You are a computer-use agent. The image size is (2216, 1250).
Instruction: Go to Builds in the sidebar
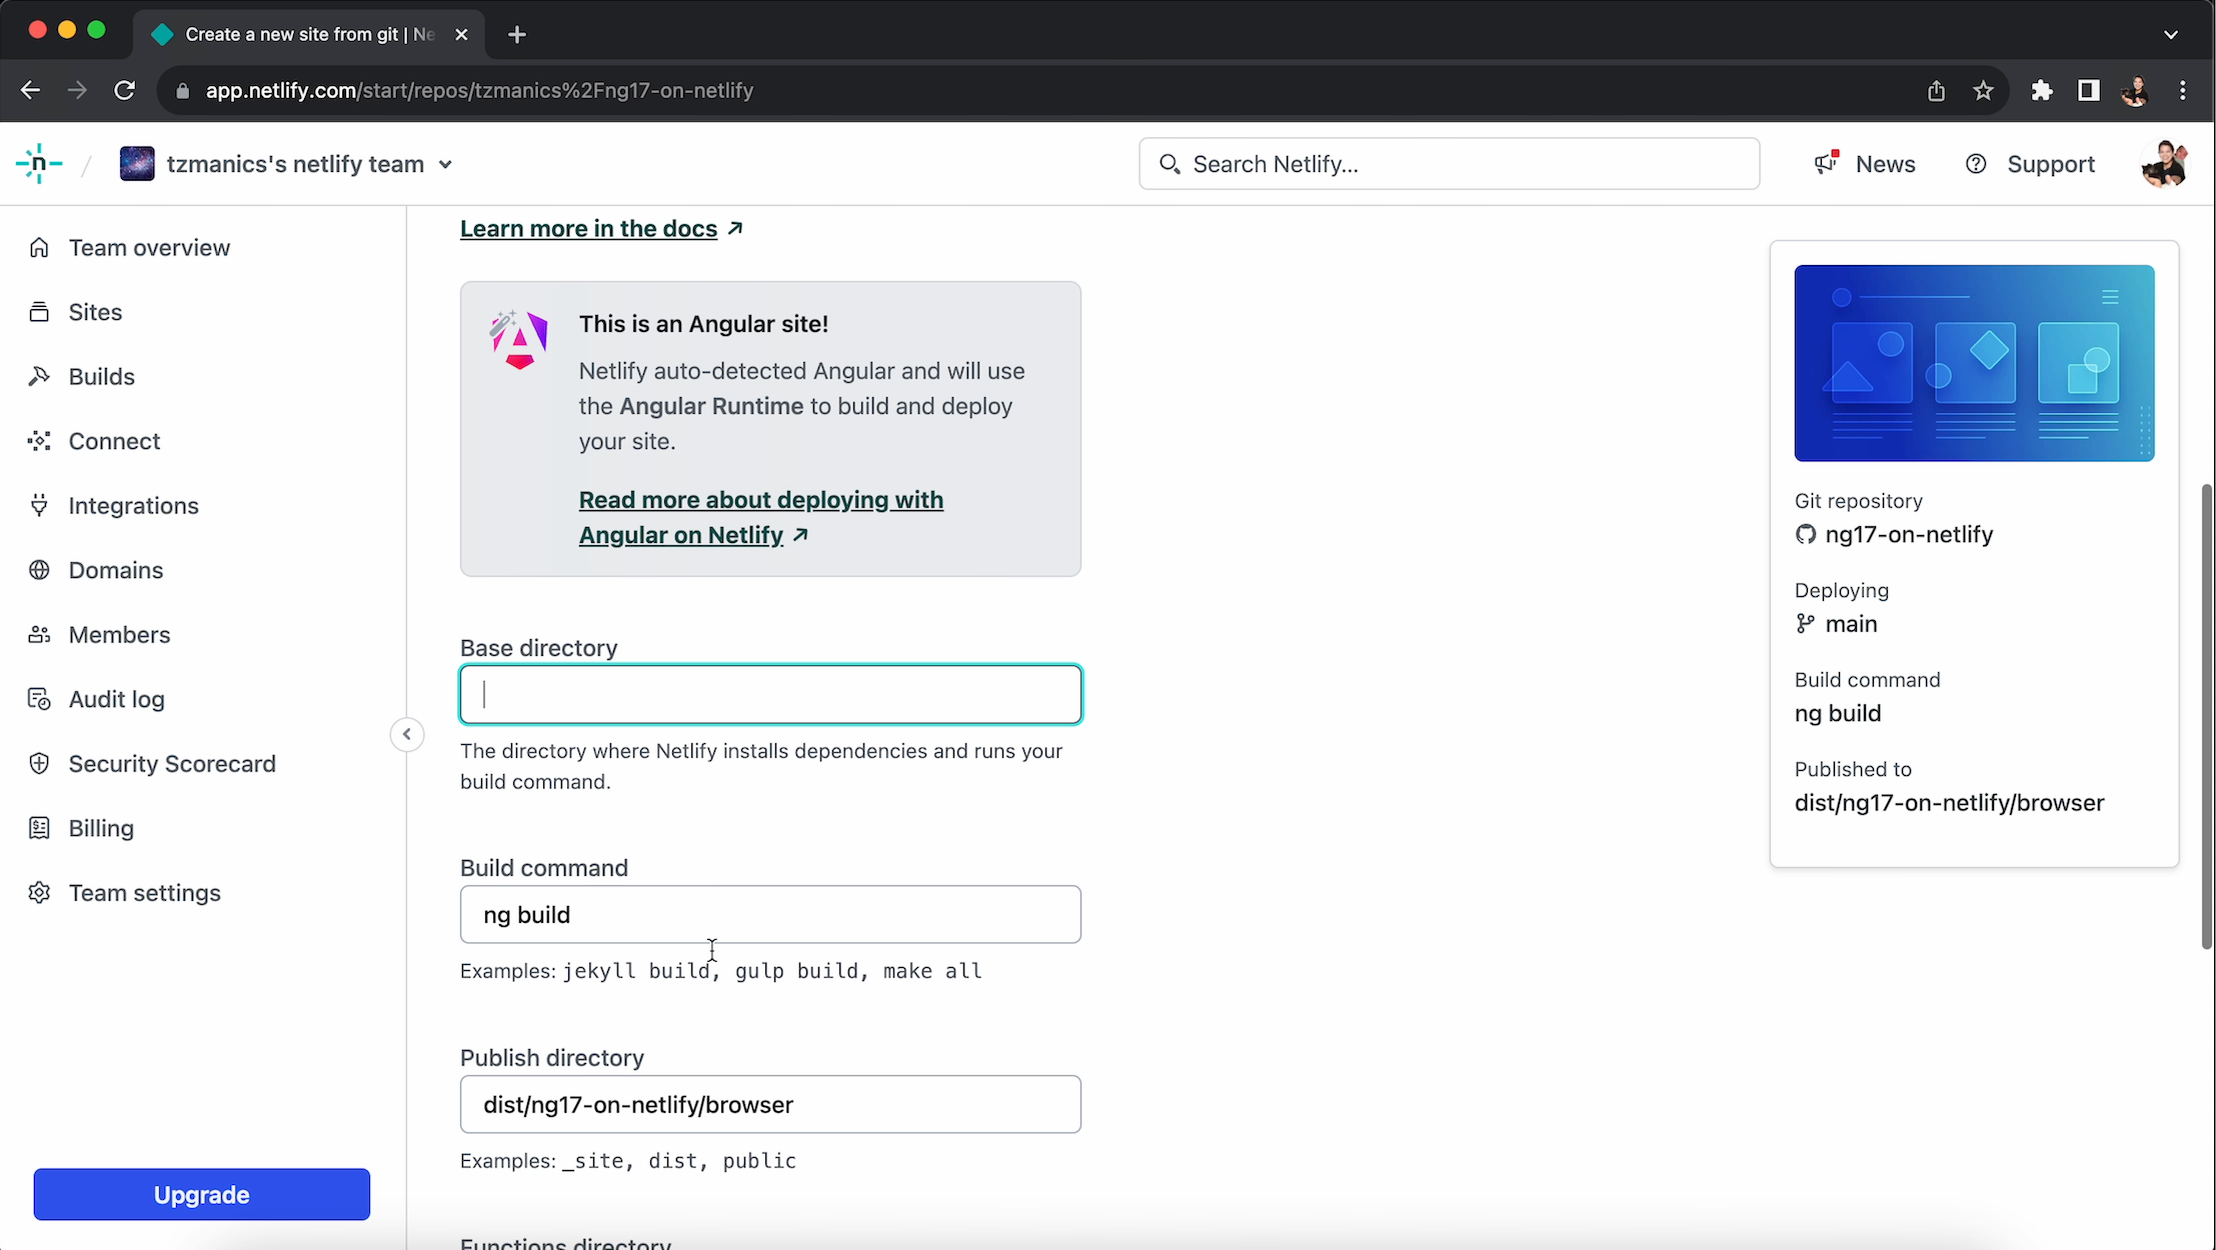tap(101, 377)
